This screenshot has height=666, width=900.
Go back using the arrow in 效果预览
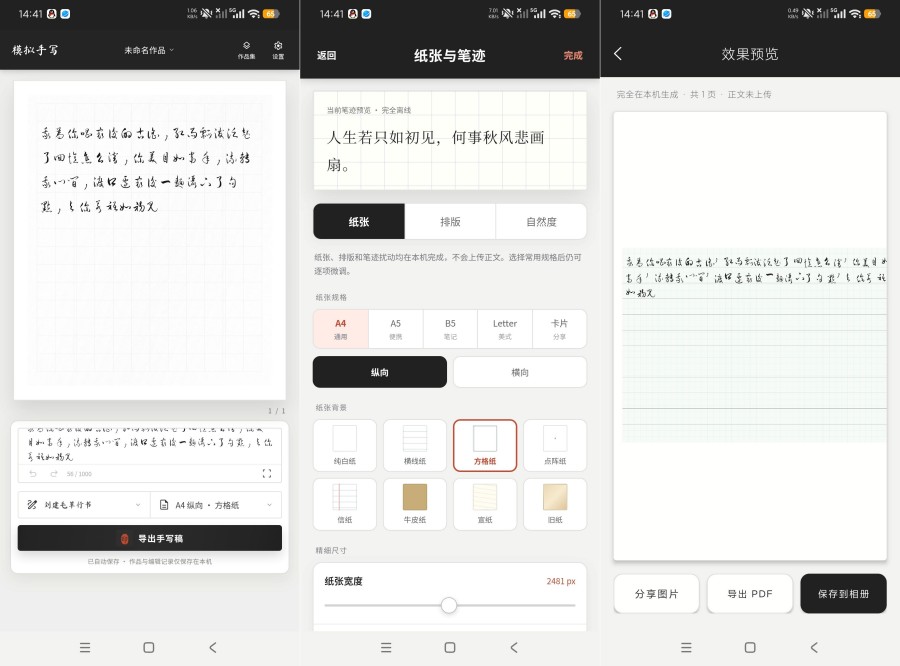click(x=618, y=54)
